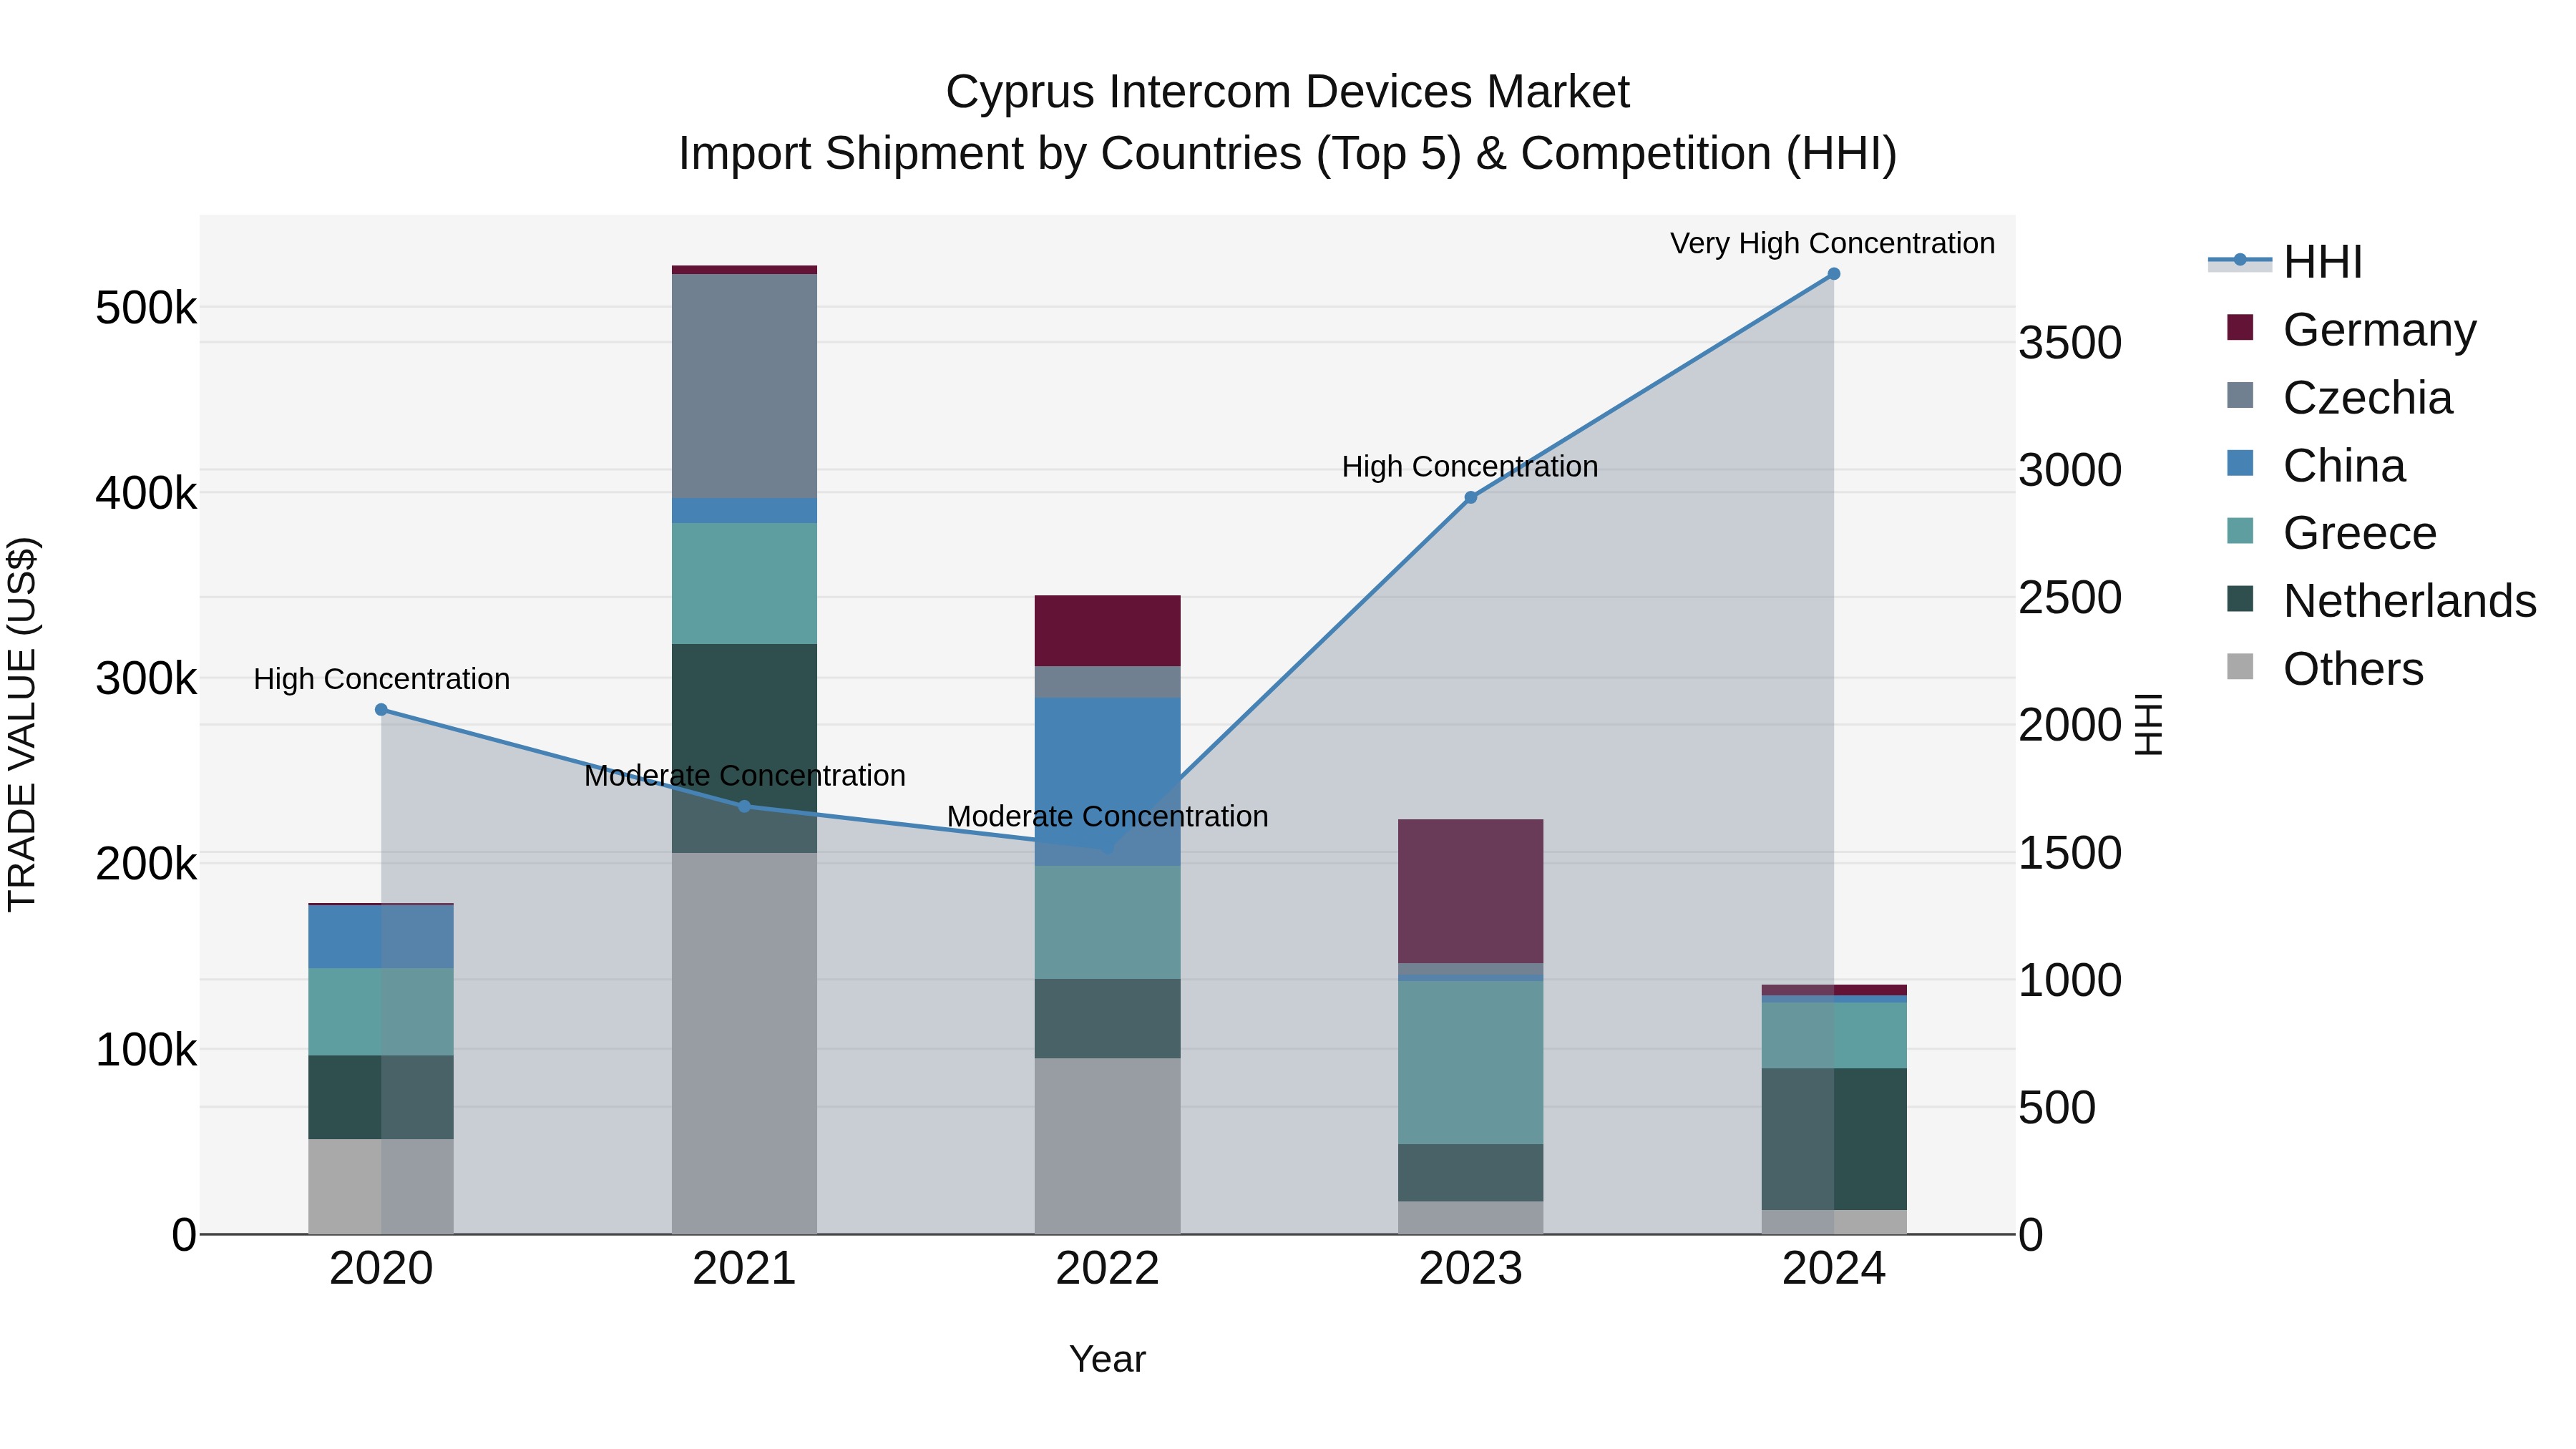Screen dimensions: 2576x1449
Task: Toggle Czechia series in legend
Action: click(x=2366, y=397)
